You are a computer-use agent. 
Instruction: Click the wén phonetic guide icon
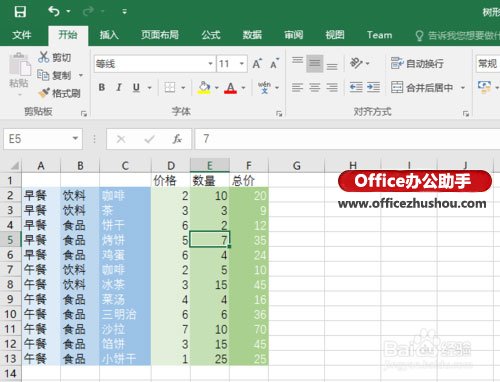[264, 87]
